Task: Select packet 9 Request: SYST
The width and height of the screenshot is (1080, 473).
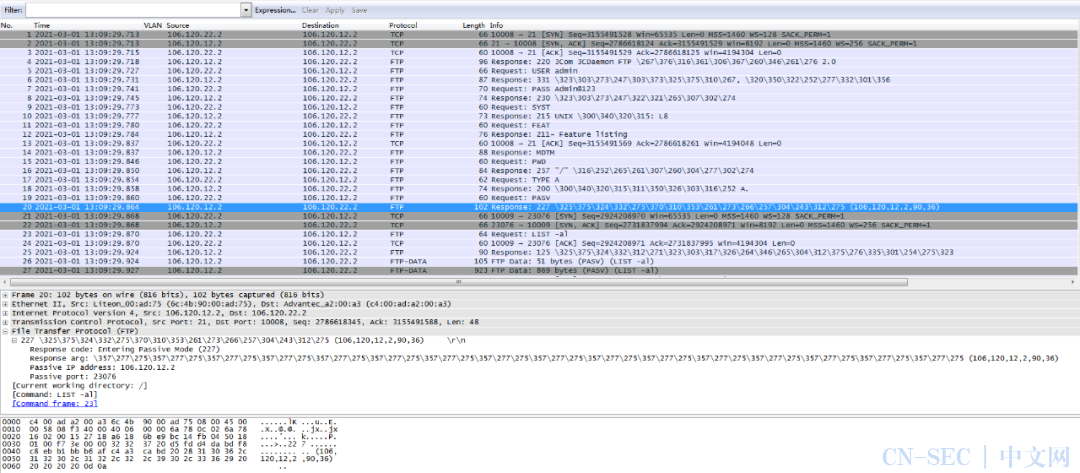Action: (x=540, y=107)
